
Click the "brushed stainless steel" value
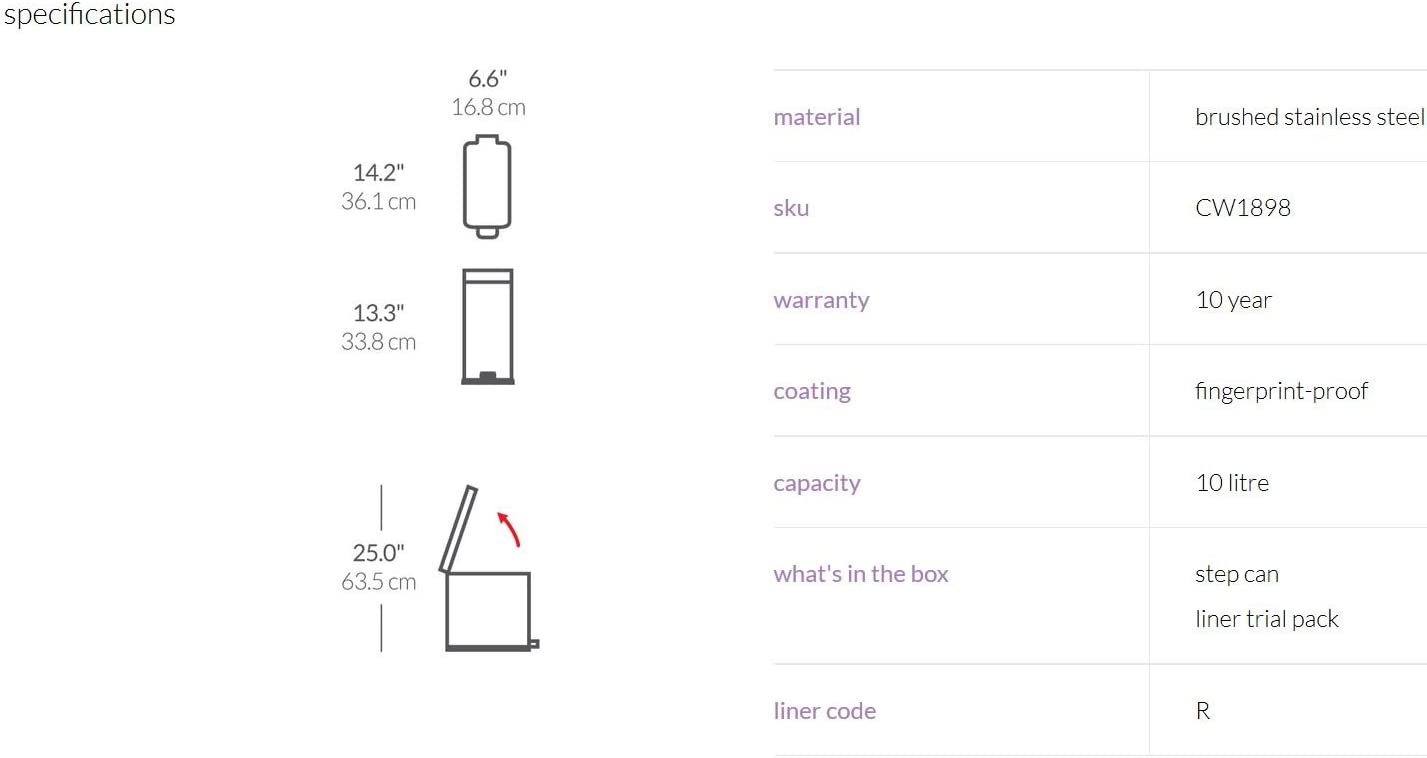tap(1310, 117)
